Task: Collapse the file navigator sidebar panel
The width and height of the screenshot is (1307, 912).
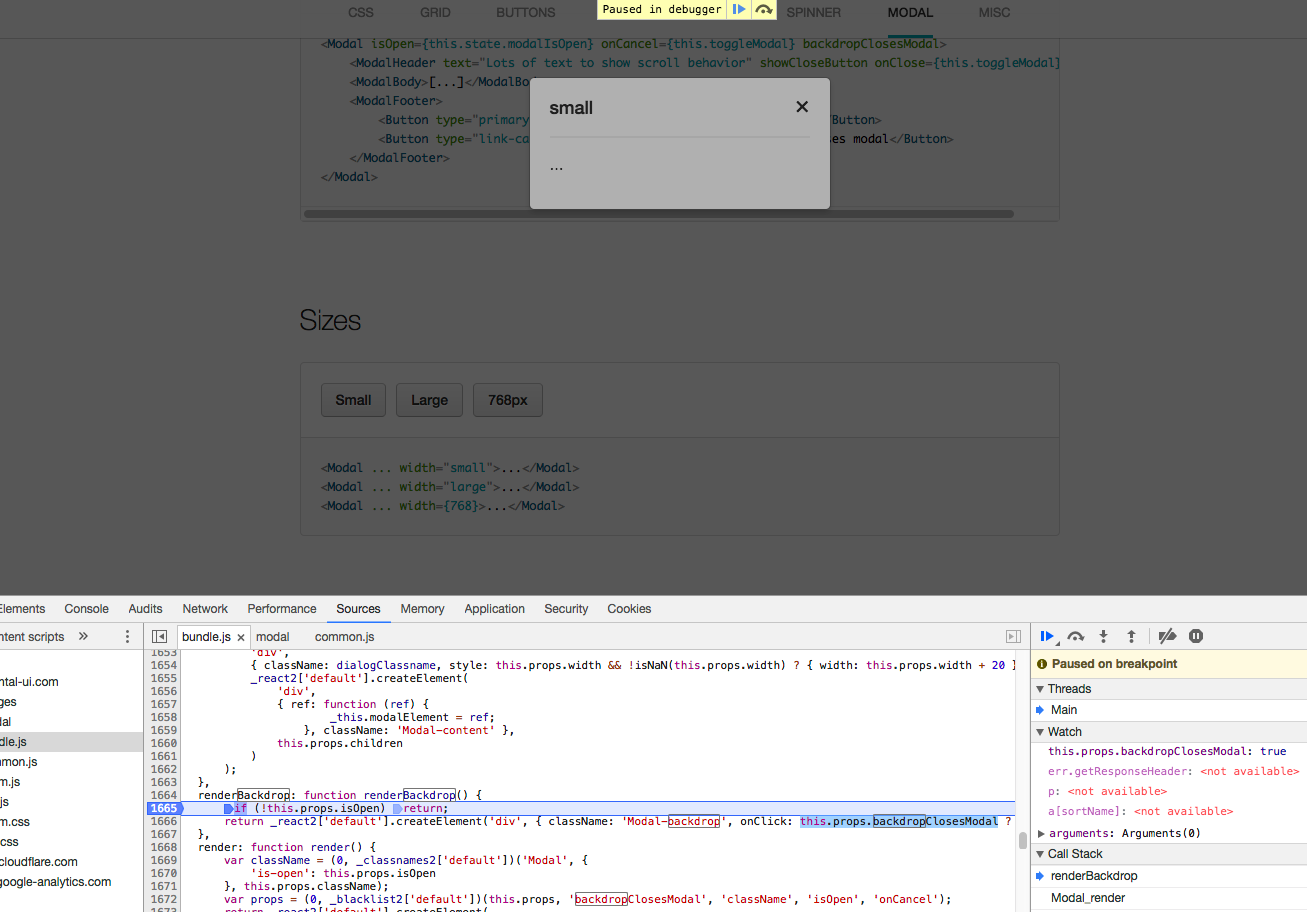Action: pyautogui.click(x=159, y=636)
